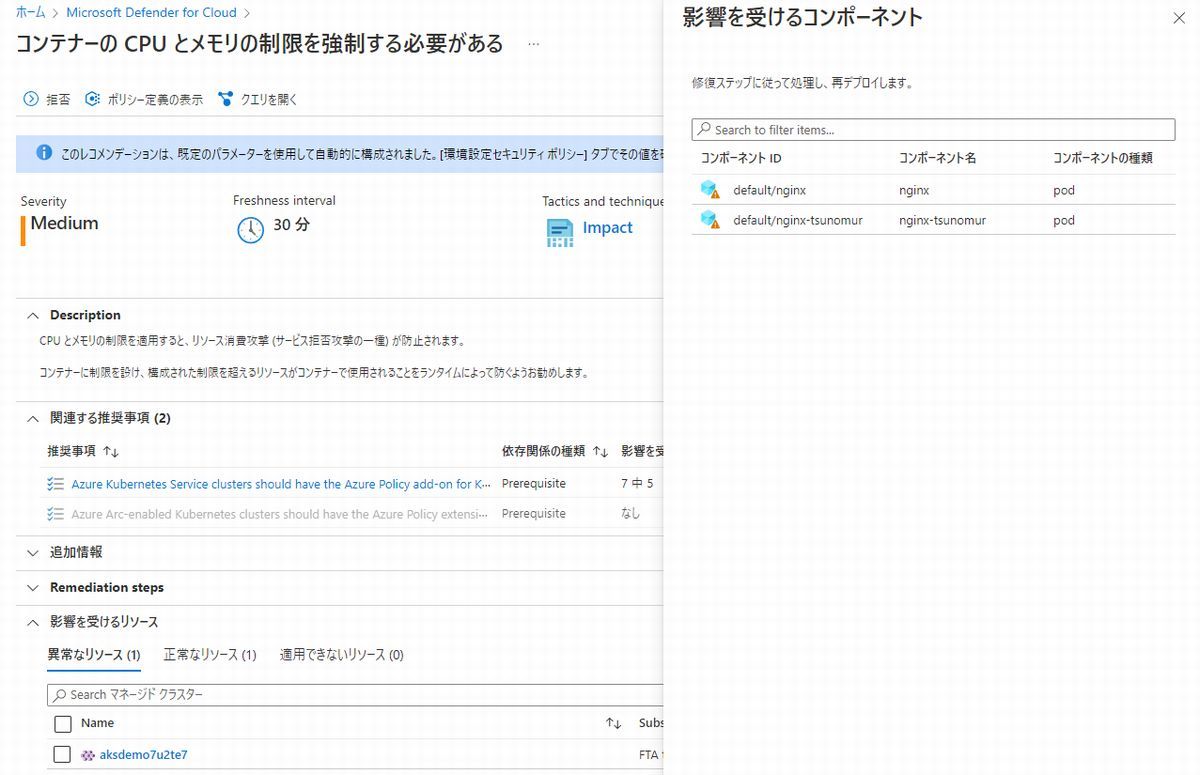
Task: Click component type (コンポーネントの種類) column header
Action: pos(1103,158)
